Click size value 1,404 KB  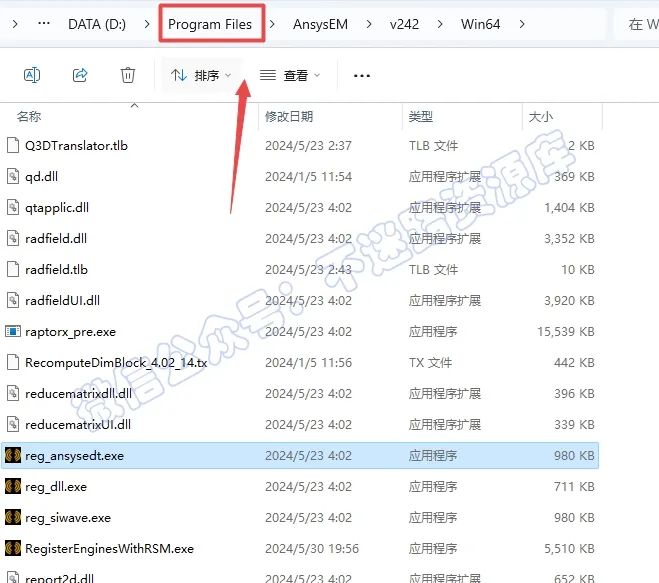[x=569, y=207]
